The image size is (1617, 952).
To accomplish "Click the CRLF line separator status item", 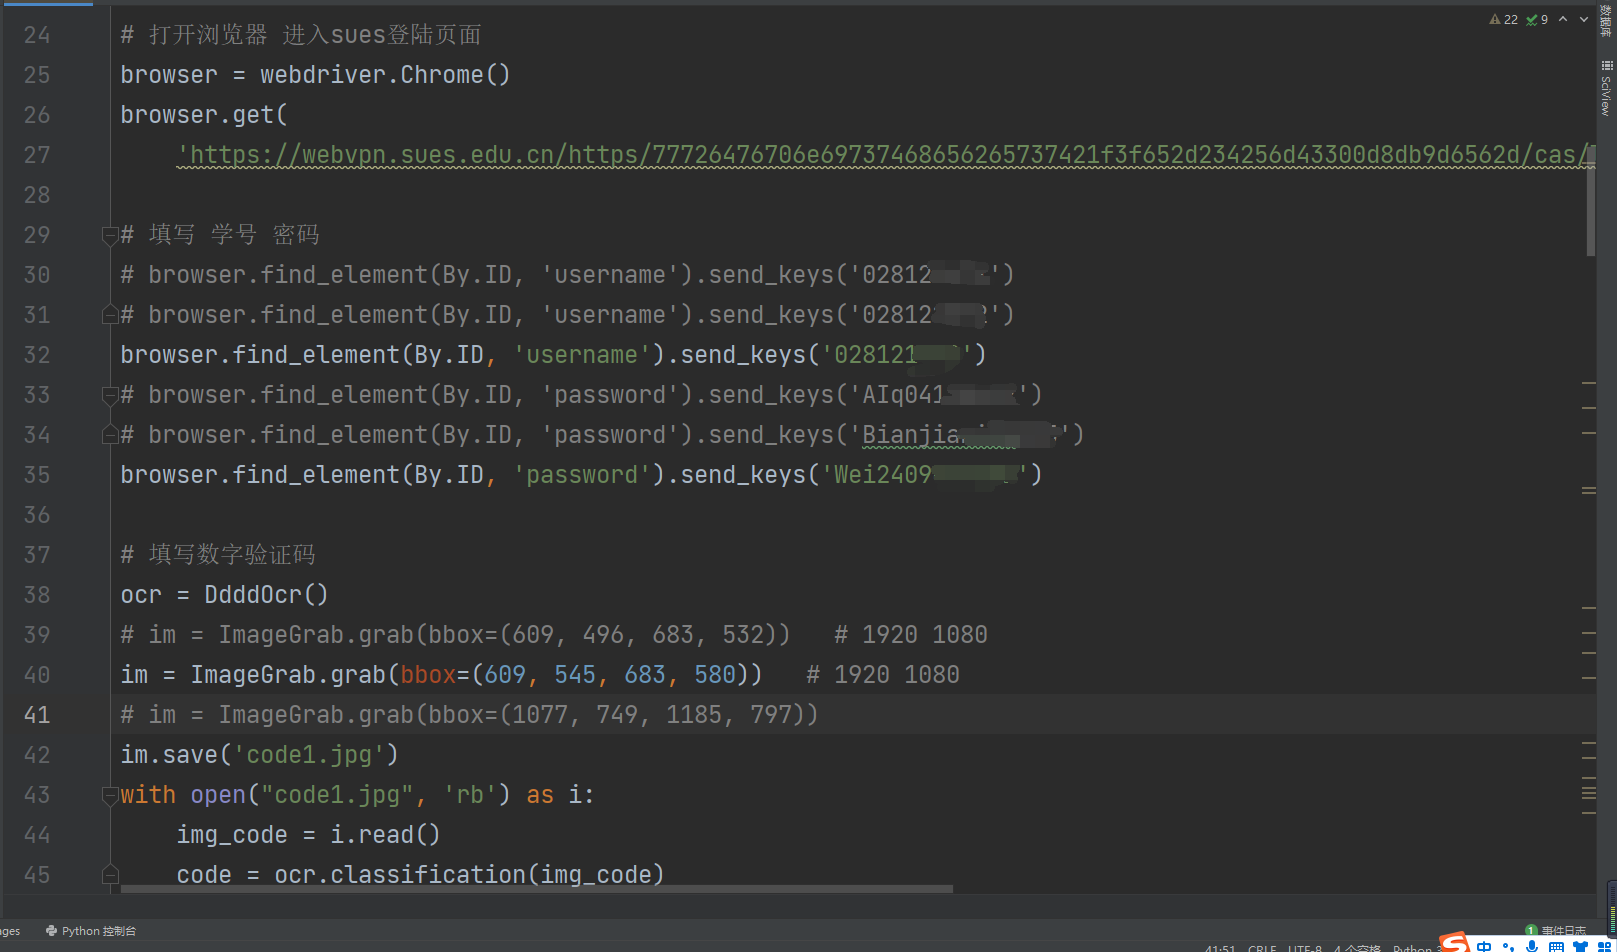I will [1262, 948].
